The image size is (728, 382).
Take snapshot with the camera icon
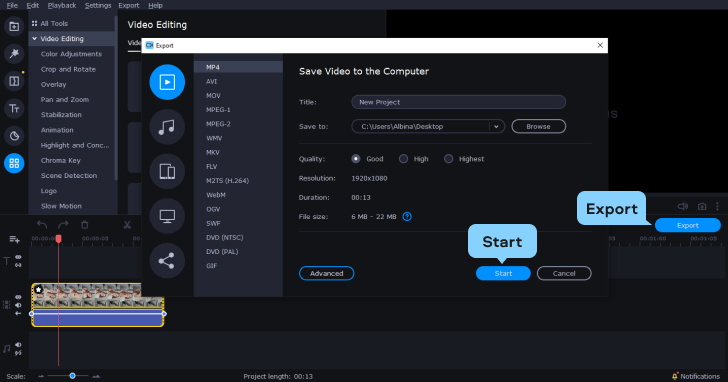pyautogui.click(x=702, y=206)
